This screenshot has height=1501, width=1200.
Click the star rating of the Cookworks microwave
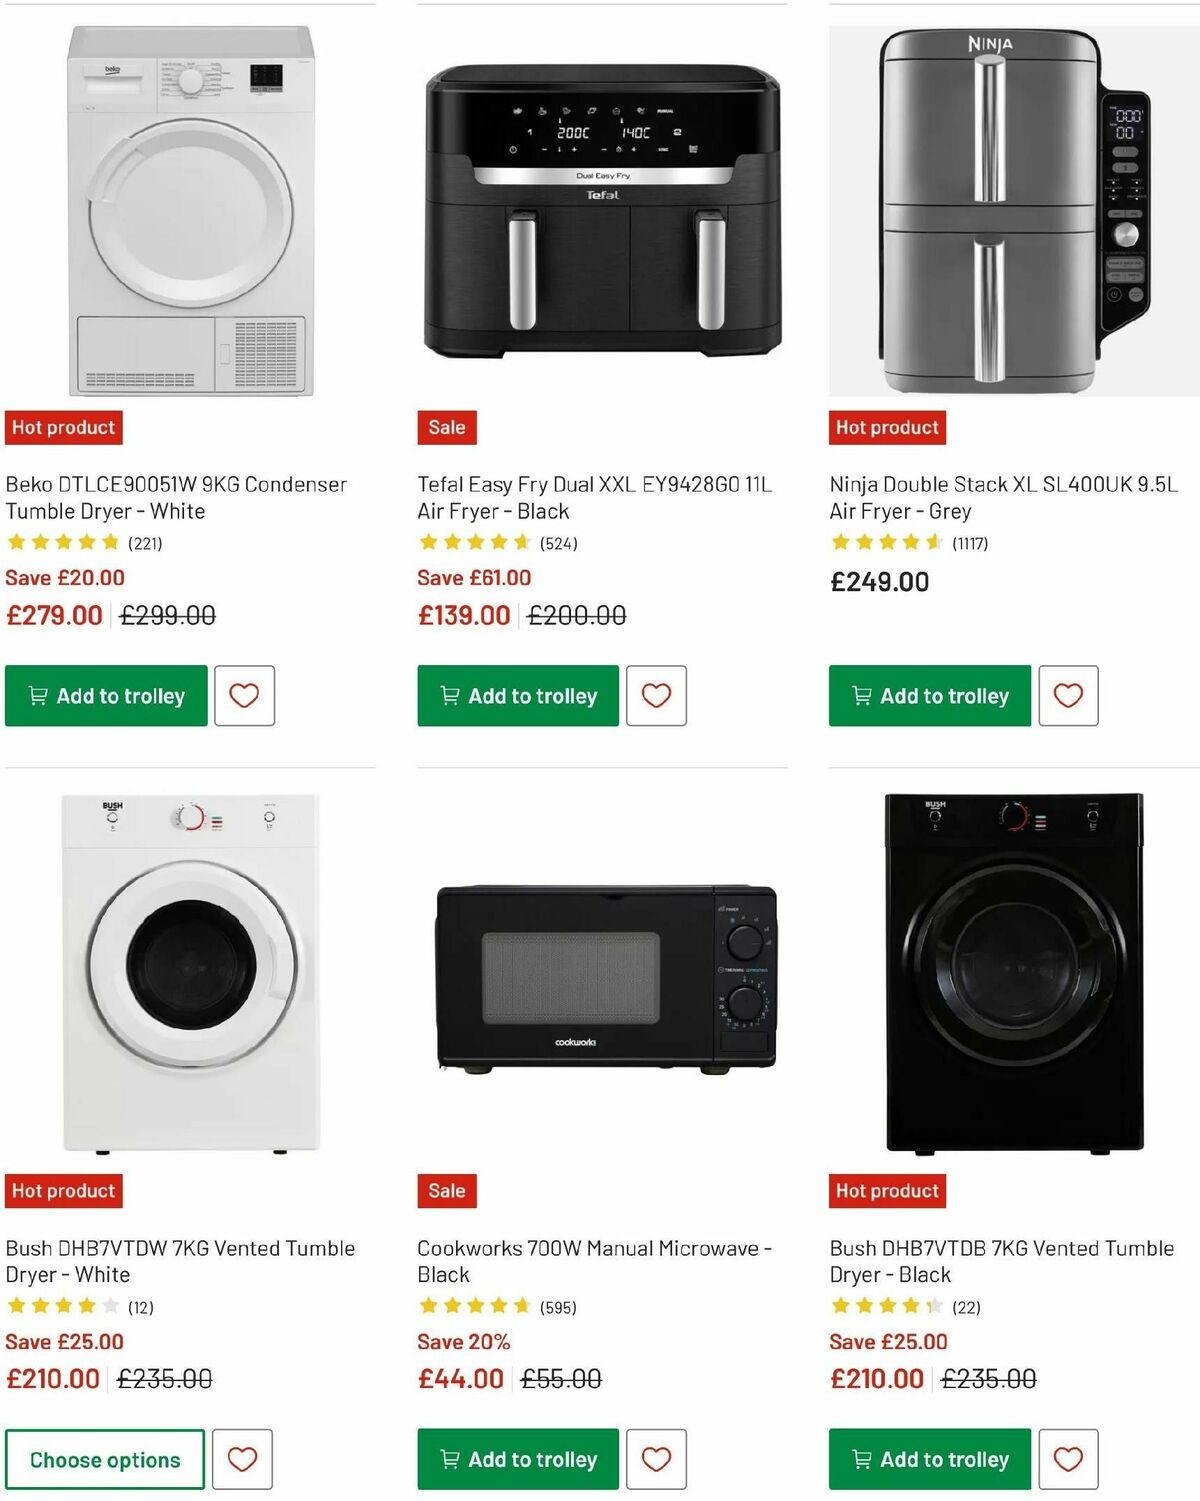470,1305
